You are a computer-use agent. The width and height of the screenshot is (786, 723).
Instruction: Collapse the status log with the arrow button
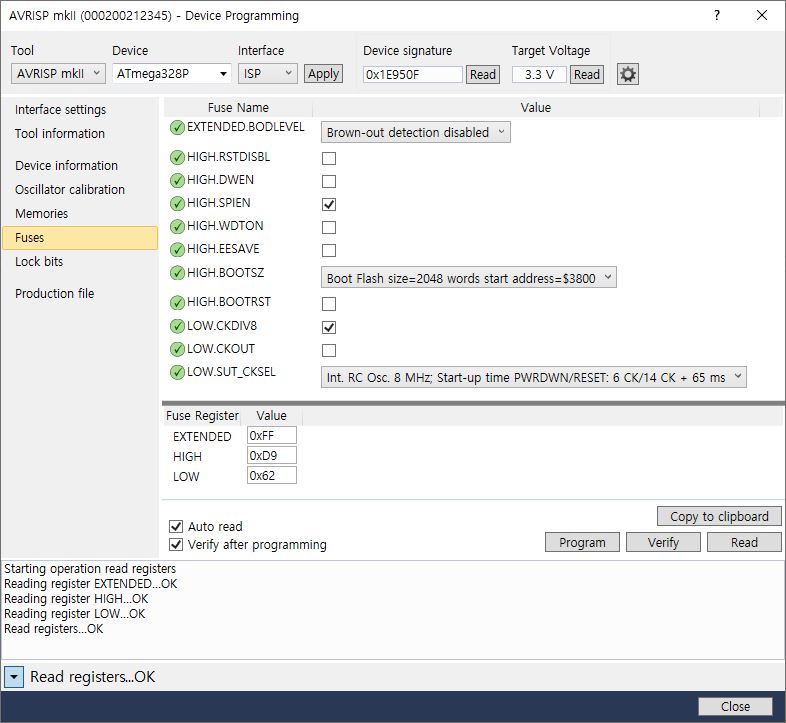[14, 677]
